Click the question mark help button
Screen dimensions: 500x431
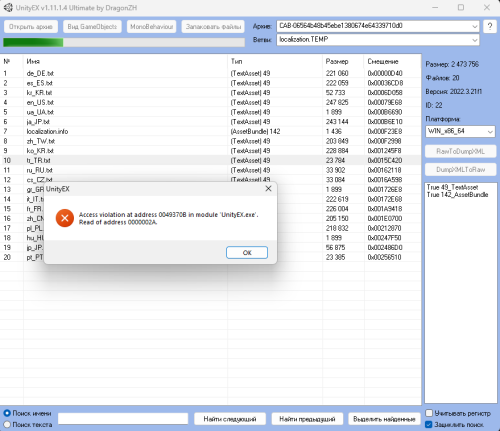click(490, 26)
